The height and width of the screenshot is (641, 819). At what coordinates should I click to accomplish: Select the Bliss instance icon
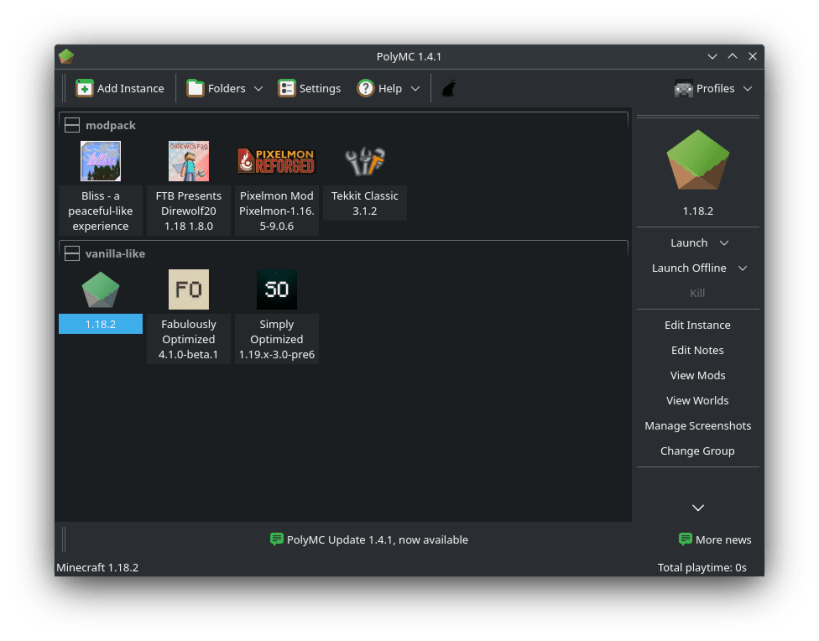click(100, 161)
